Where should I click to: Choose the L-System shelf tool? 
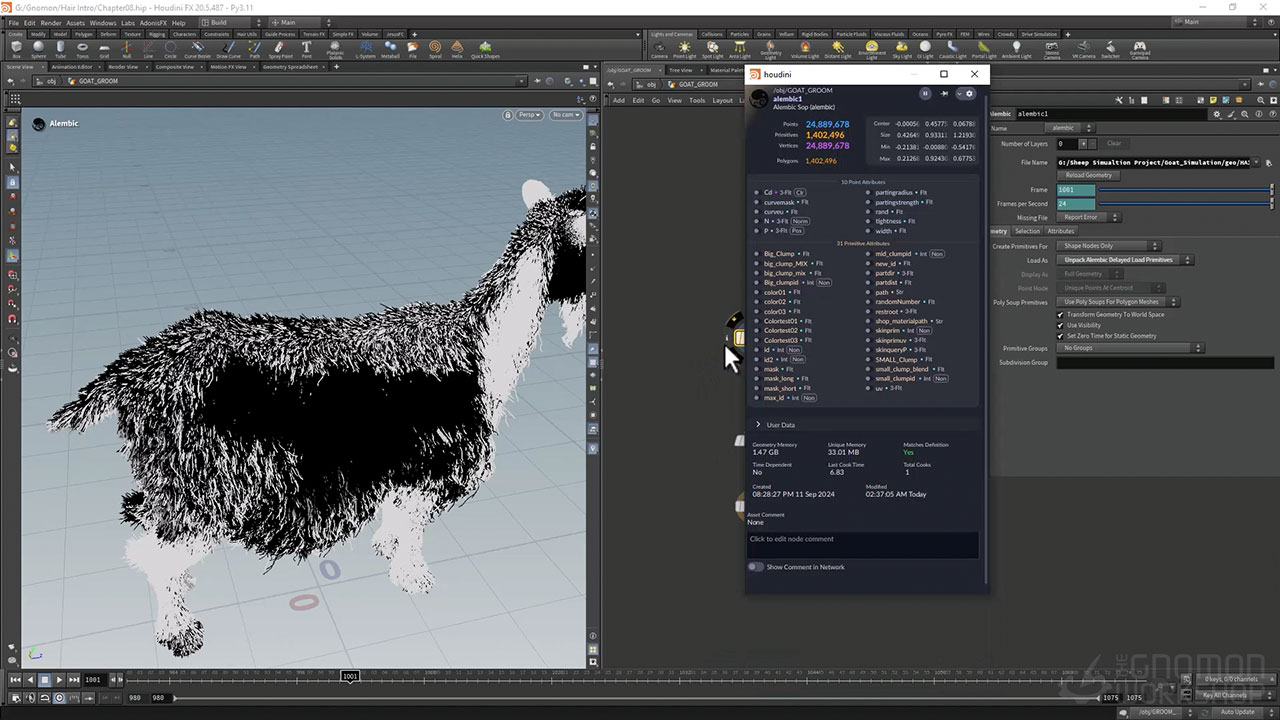[x=366, y=48]
